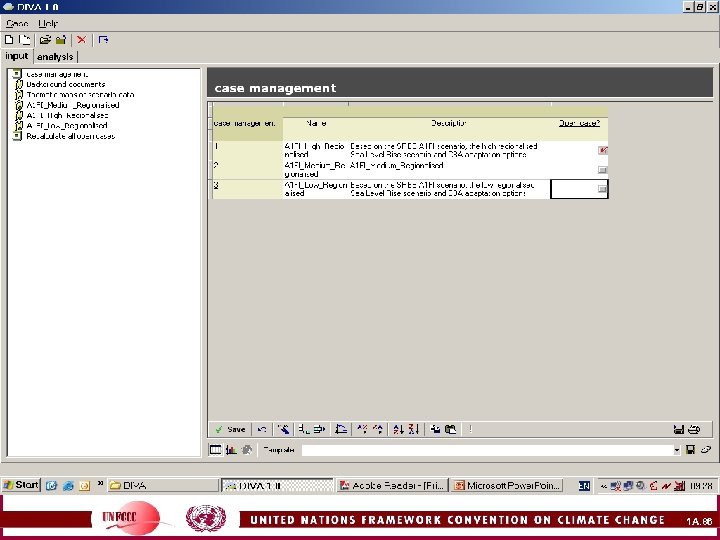This screenshot has width=720, height=540.
Task: Select Thematic maps of scenario data item
Action: tap(80, 95)
